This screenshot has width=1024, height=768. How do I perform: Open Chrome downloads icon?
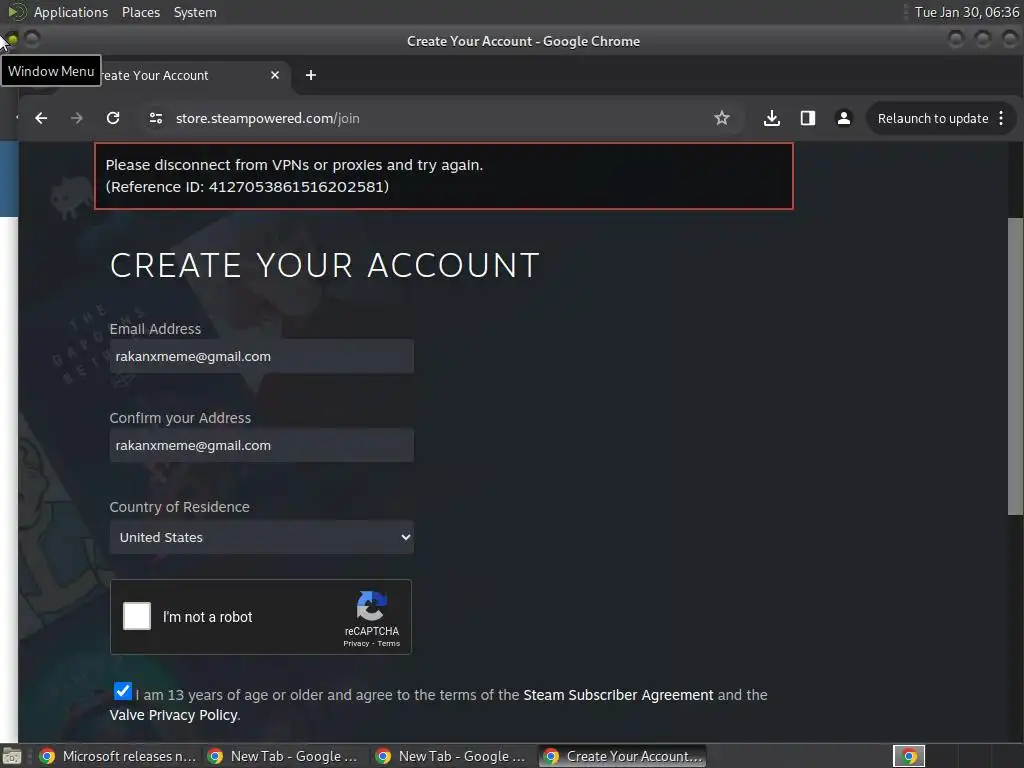(x=771, y=118)
